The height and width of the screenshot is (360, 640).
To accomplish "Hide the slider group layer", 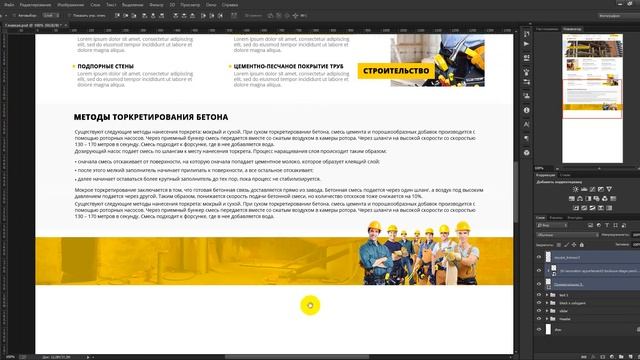I will point(539,311).
